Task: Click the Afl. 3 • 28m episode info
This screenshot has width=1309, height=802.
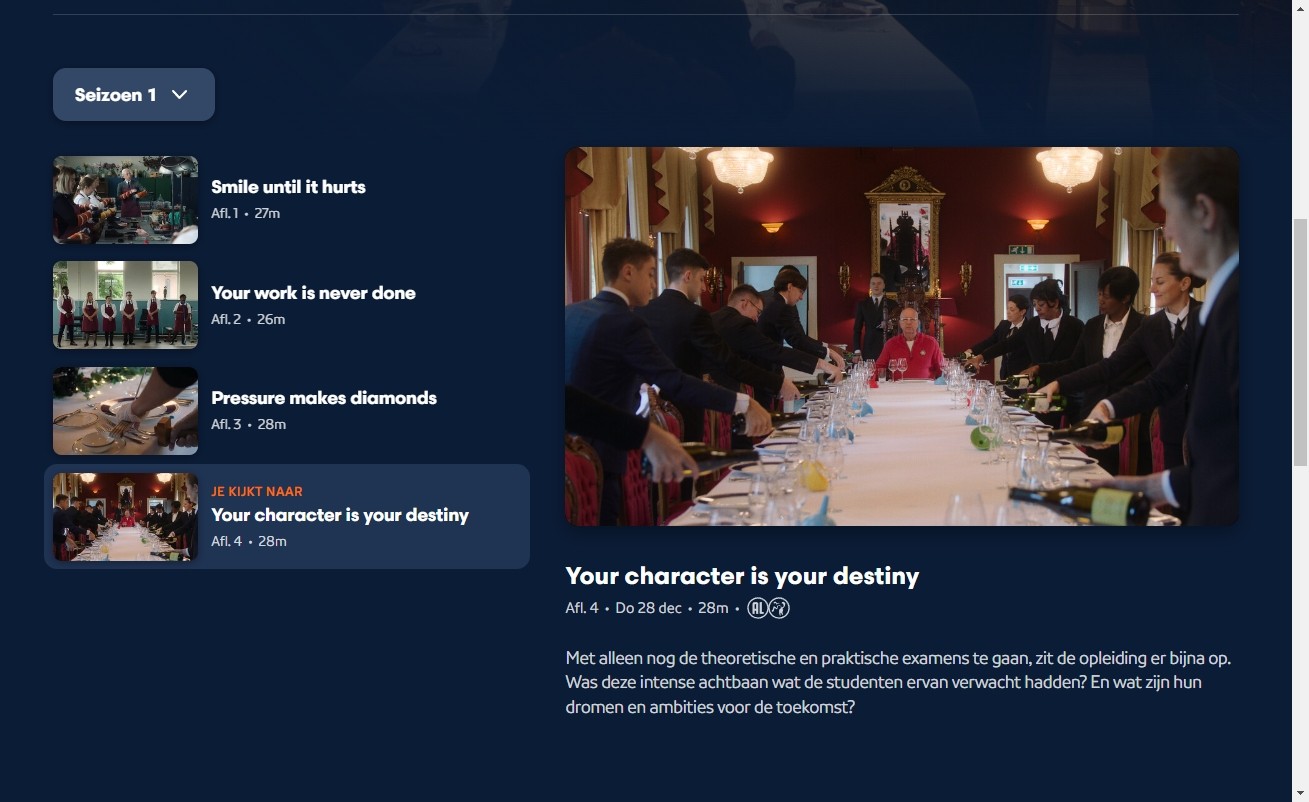Action: coord(248,424)
